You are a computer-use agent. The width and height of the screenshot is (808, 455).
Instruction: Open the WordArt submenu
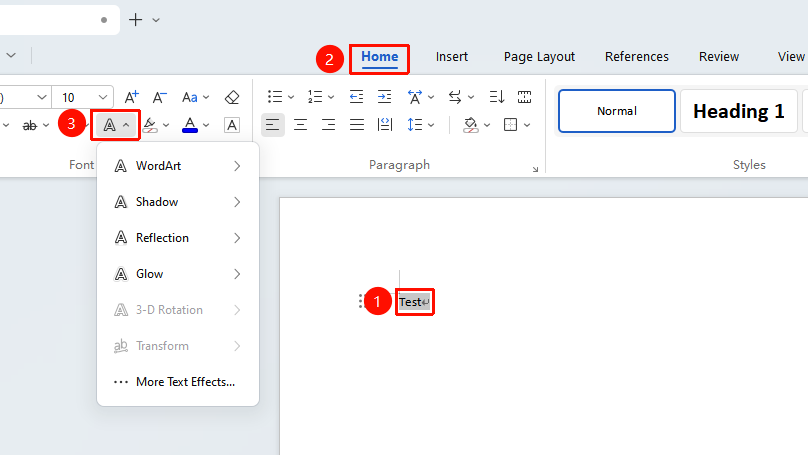pyautogui.click(x=178, y=166)
